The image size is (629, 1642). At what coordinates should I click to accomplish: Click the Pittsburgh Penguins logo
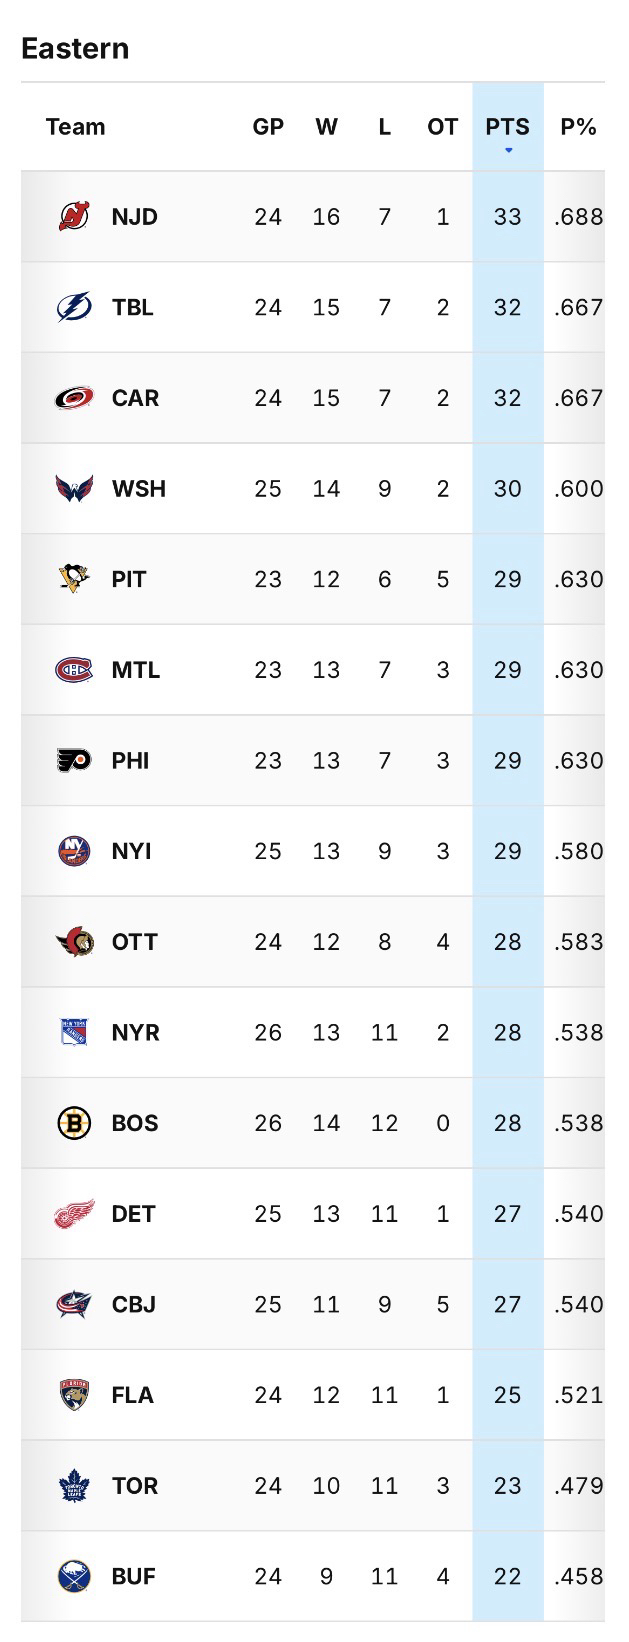(x=74, y=579)
